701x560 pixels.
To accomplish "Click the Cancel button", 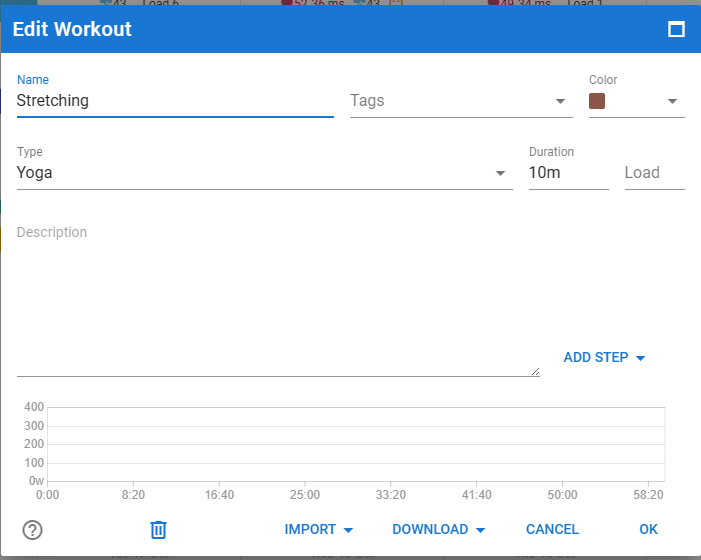I will click(x=552, y=530).
